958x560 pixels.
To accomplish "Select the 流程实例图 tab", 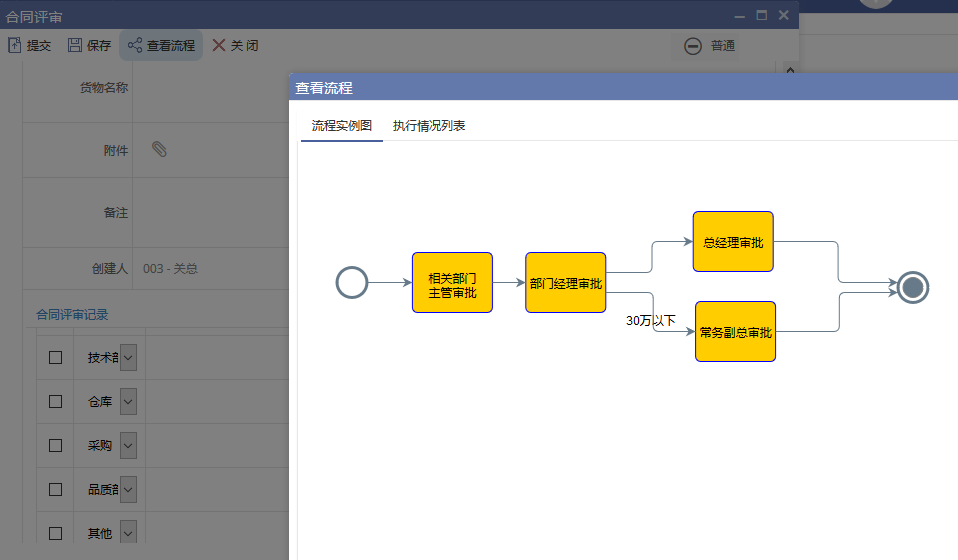I will coord(341,126).
